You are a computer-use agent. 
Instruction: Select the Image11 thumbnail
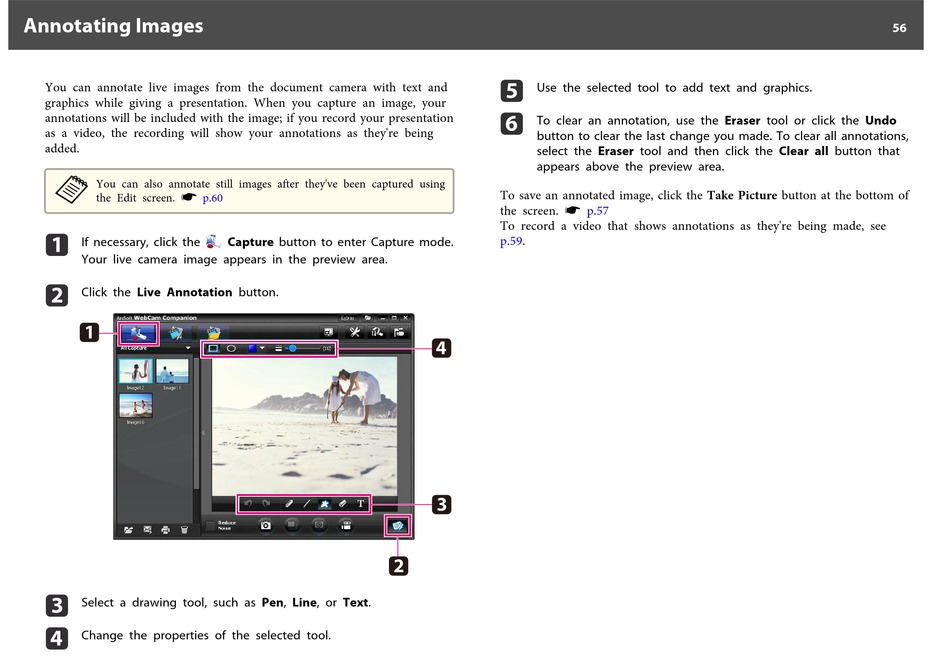point(172,371)
